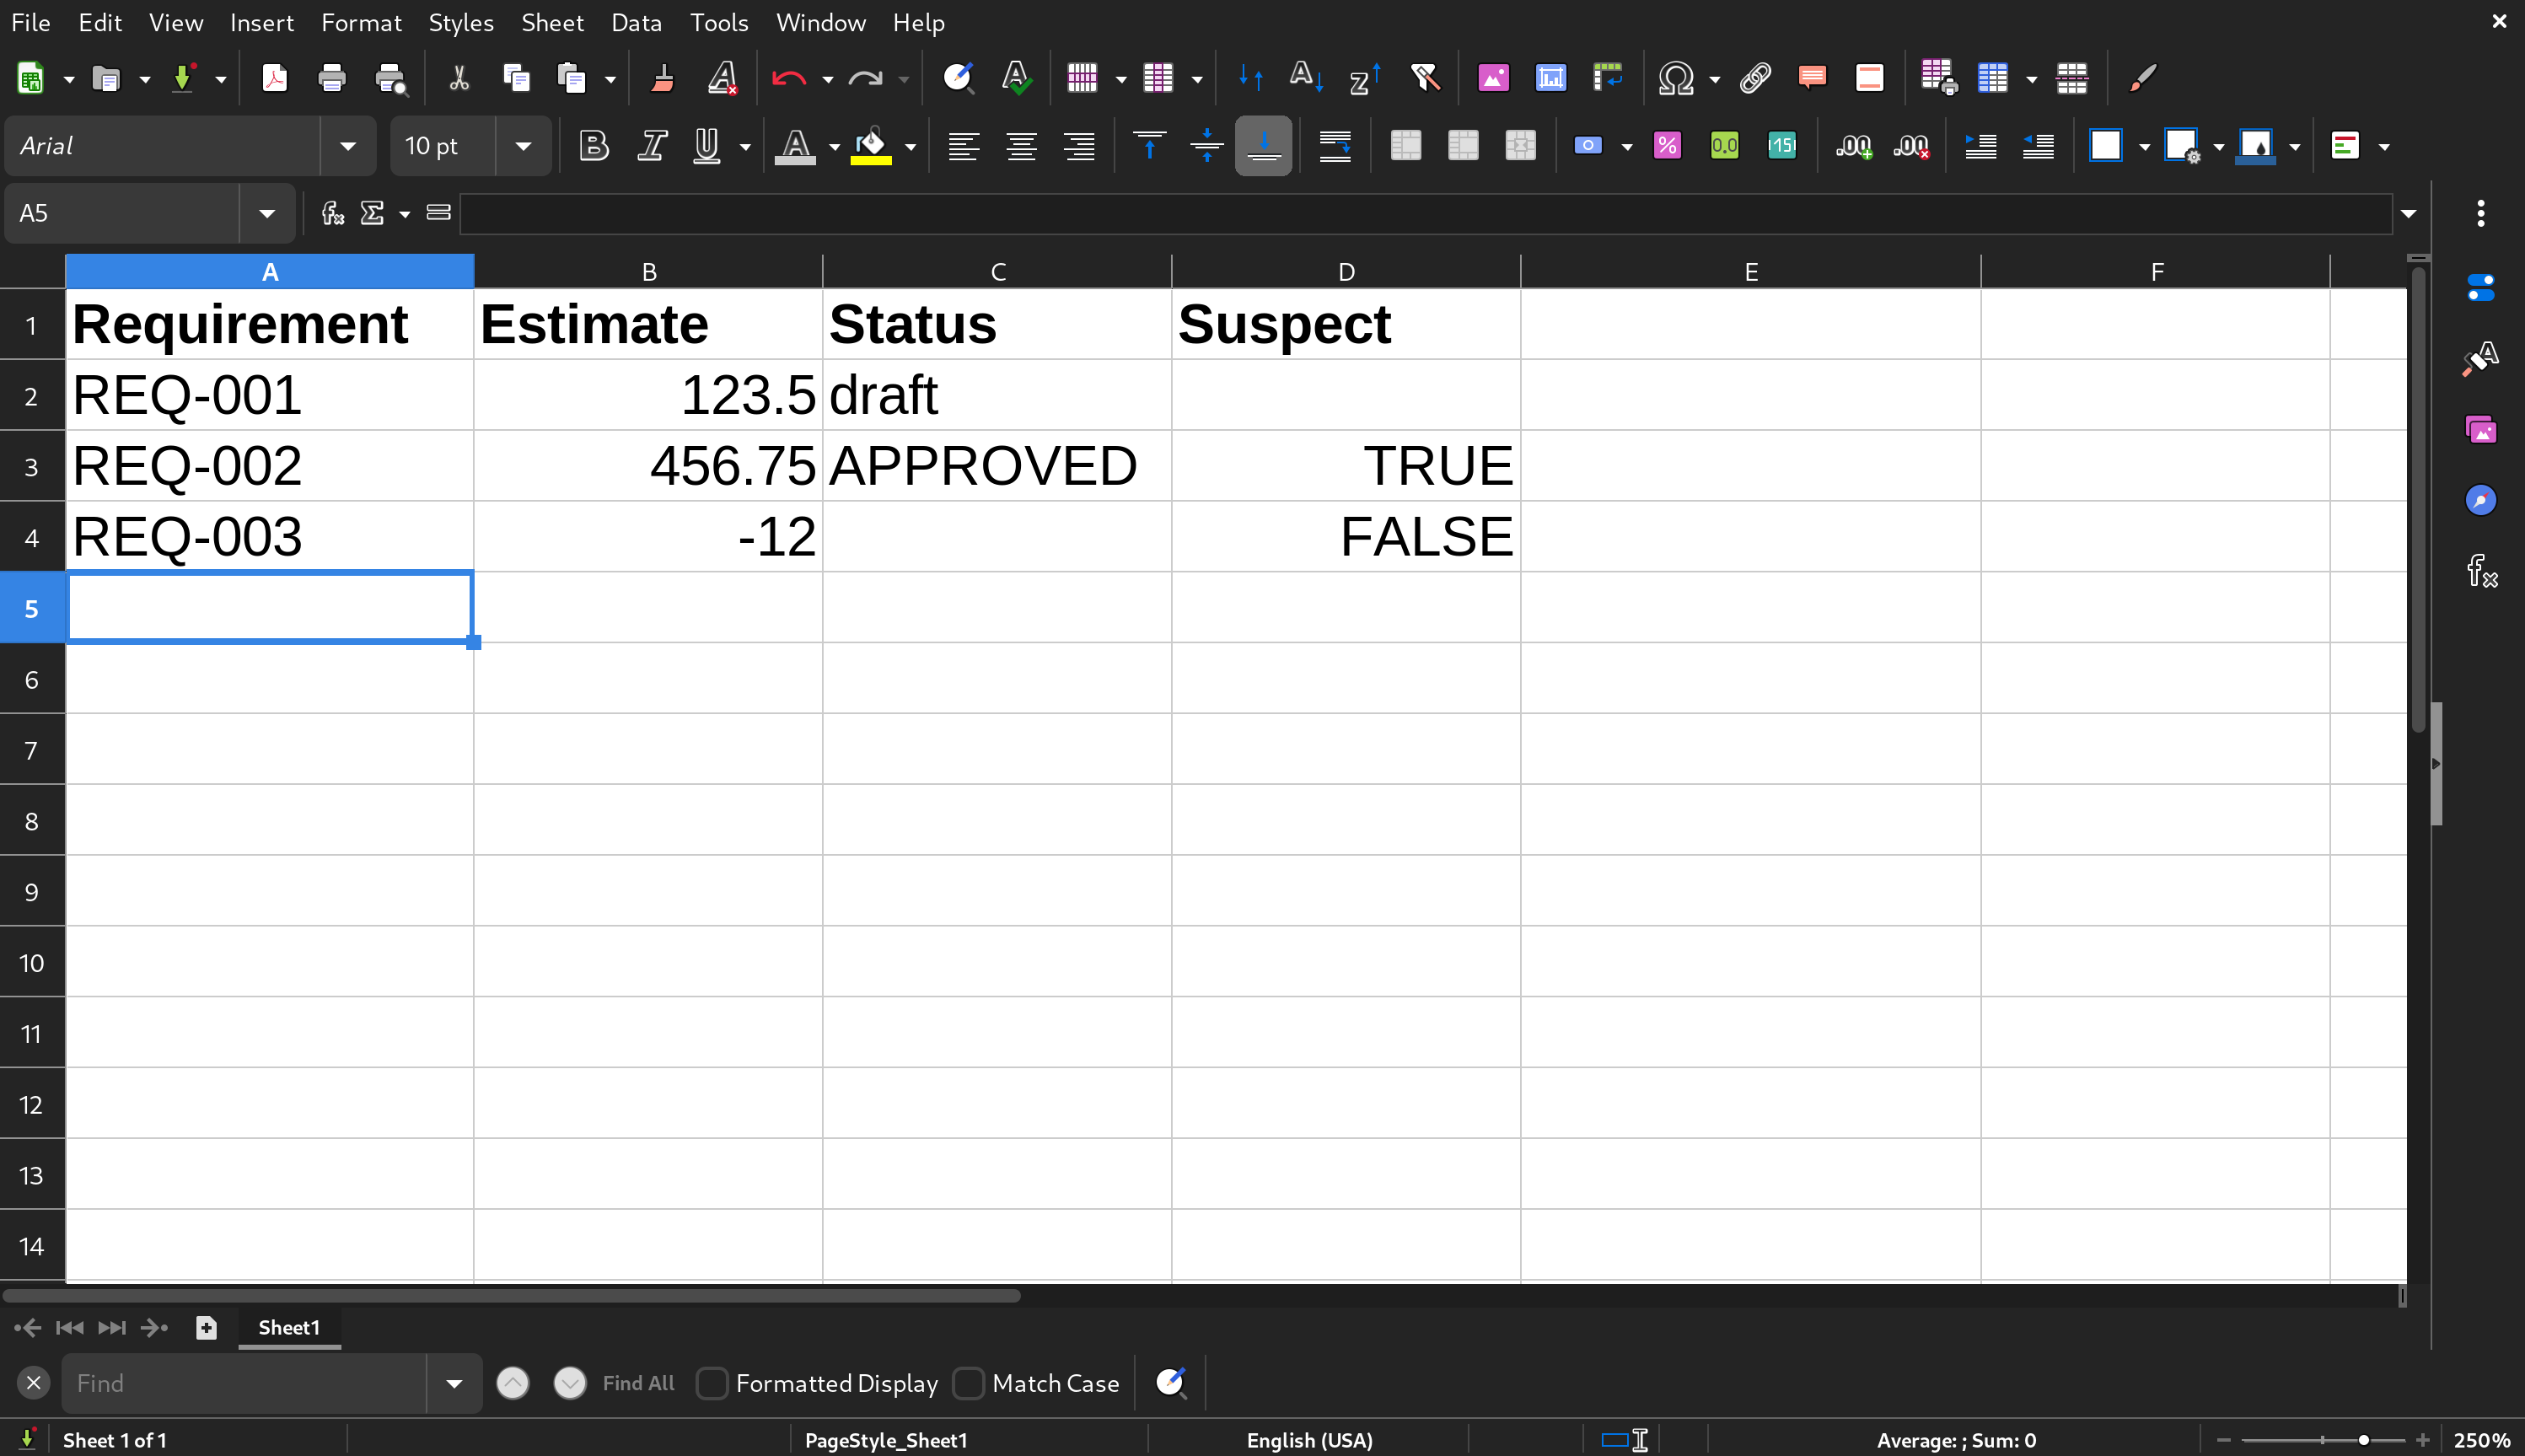This screenshot has width=2525, height=1456.
Task: Click the Merge and Center Cells icon
Action: (x=1405, y=146)
